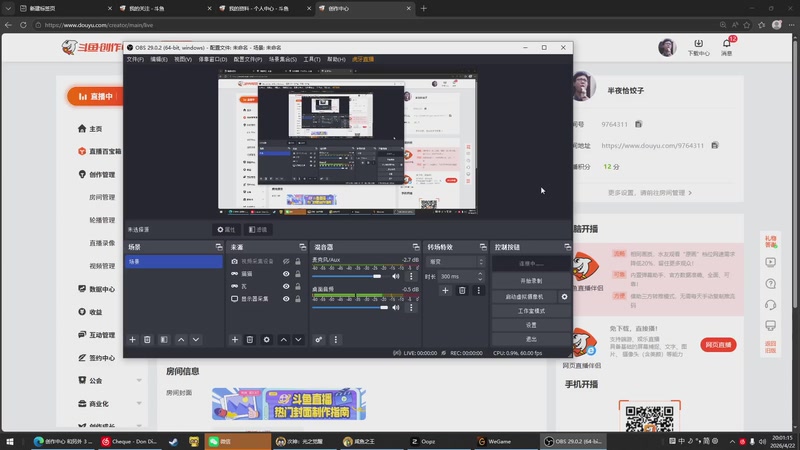800x450 pixels.
Task: Delete the selected scene with the Scenes panel trash icon
Action: click(x=147, y=340)
